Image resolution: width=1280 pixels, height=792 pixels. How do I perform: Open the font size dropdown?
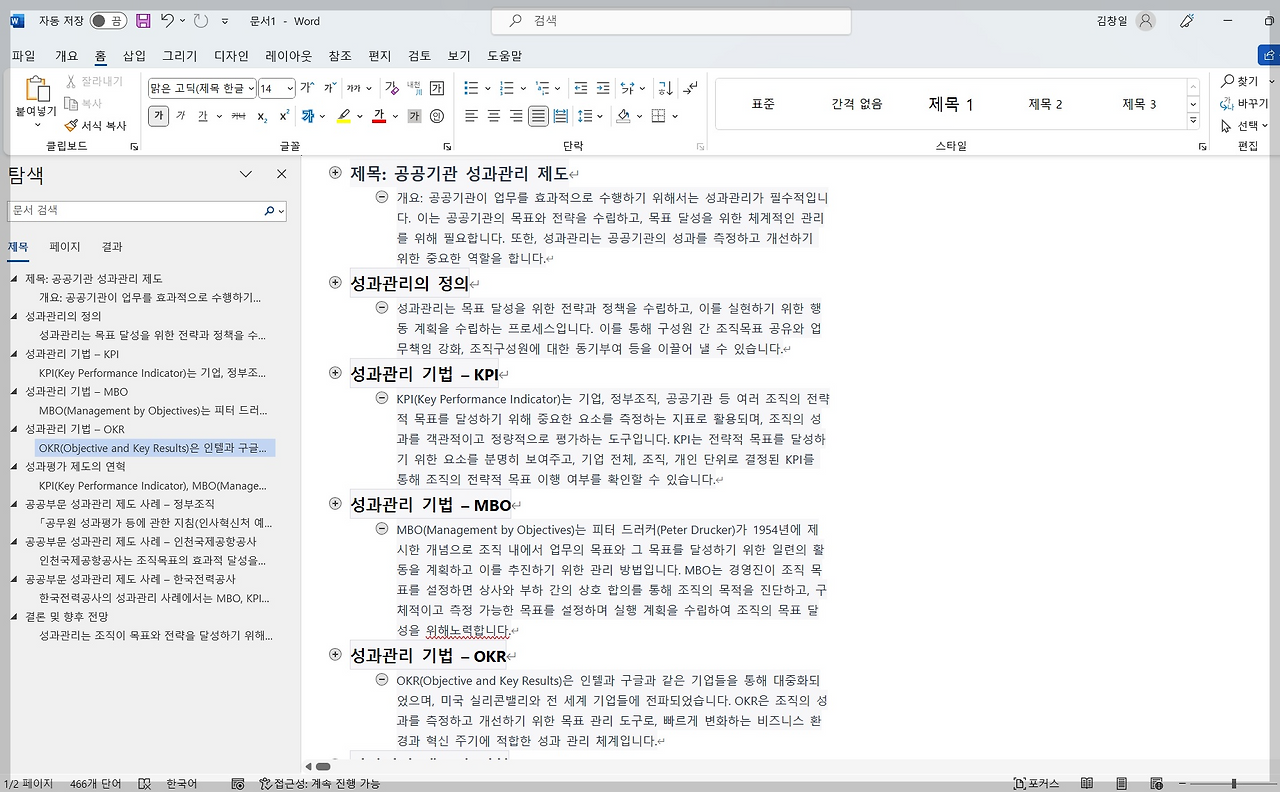[x=290, y=88]
